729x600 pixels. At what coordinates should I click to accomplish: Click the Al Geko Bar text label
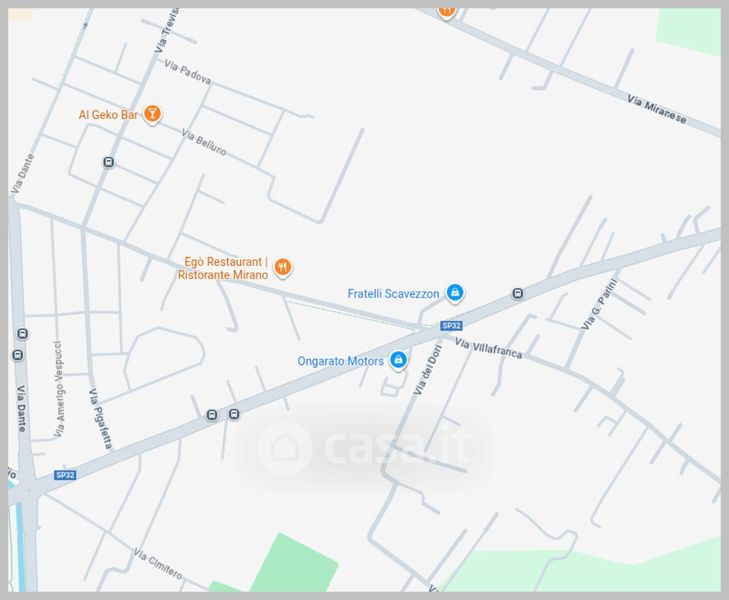click(108, 114)
